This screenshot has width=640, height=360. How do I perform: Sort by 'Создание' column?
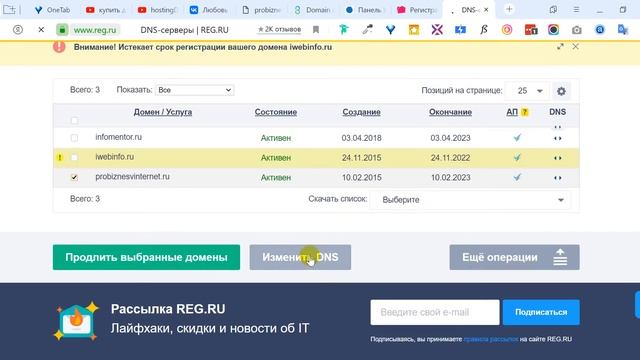pos(361,112)
